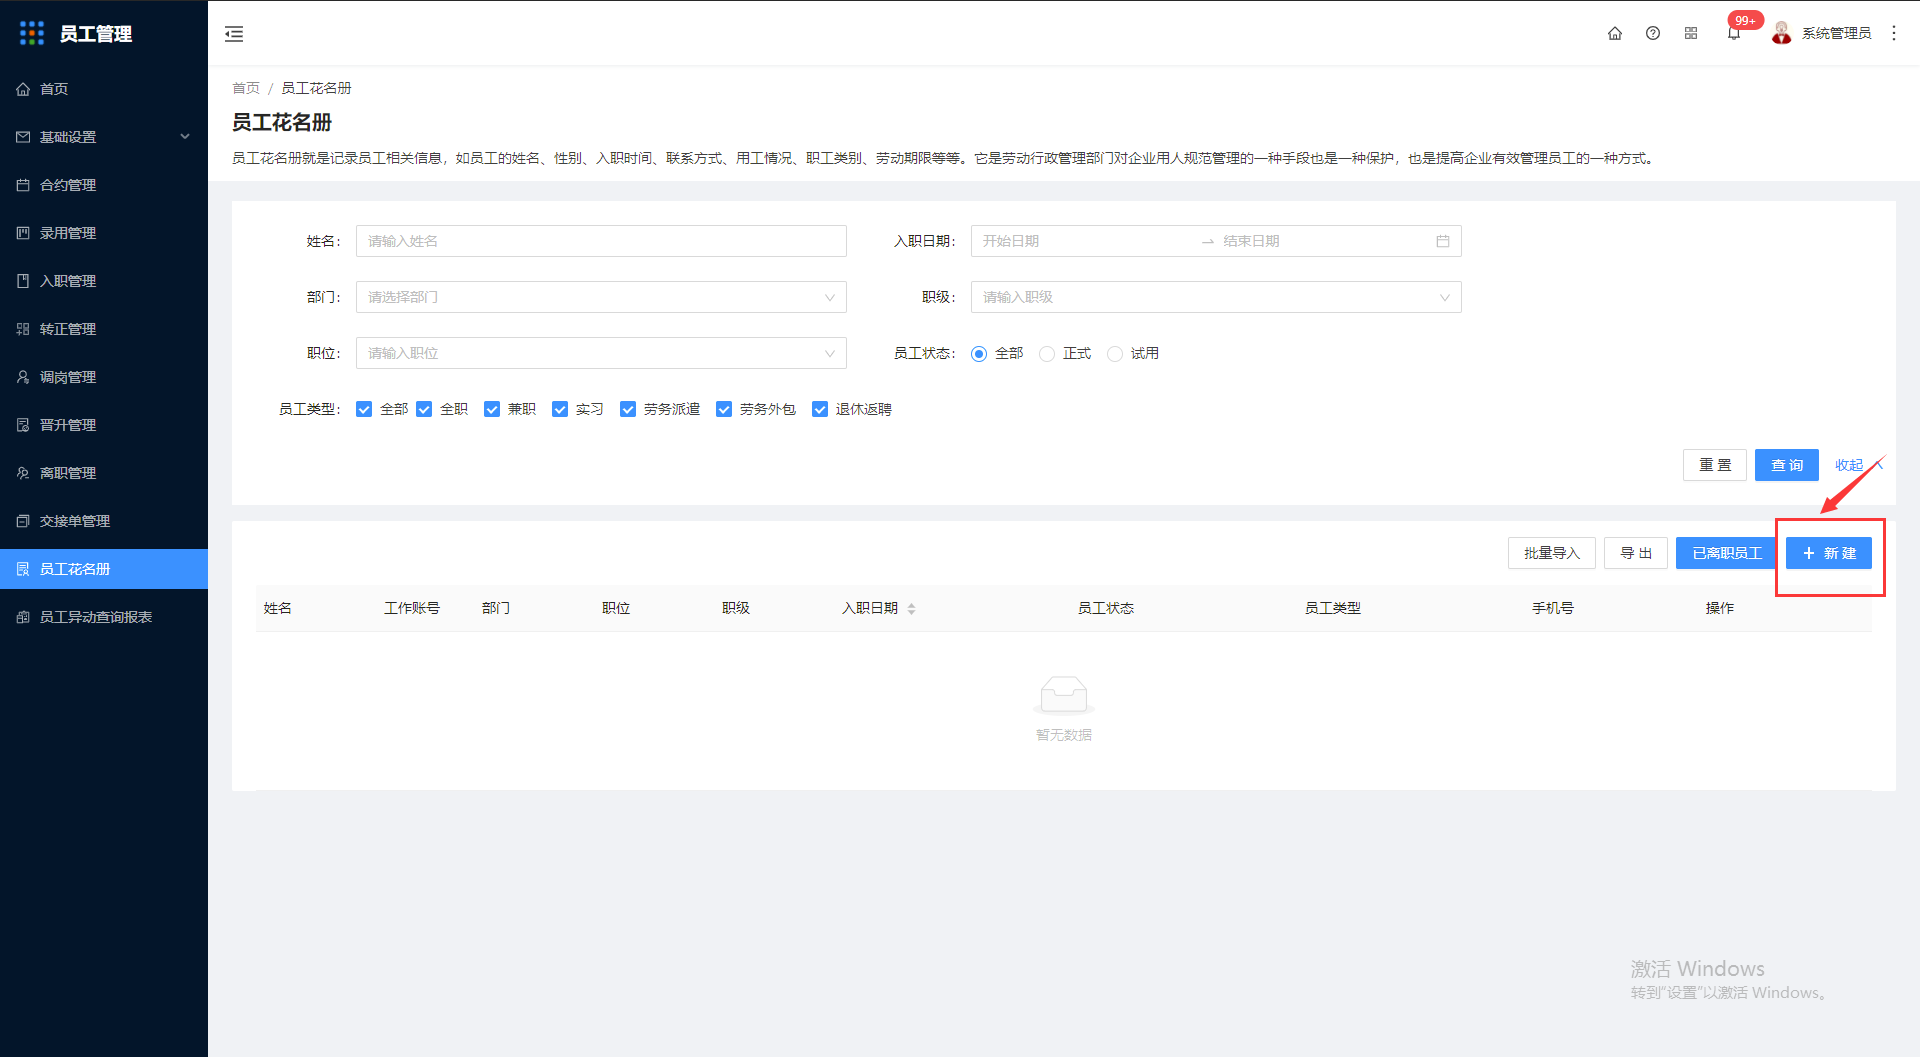Toggle the 实习 checkbox
Image resolution: width=1920 pixels, height=1057 pixels.
coord(560,409)
